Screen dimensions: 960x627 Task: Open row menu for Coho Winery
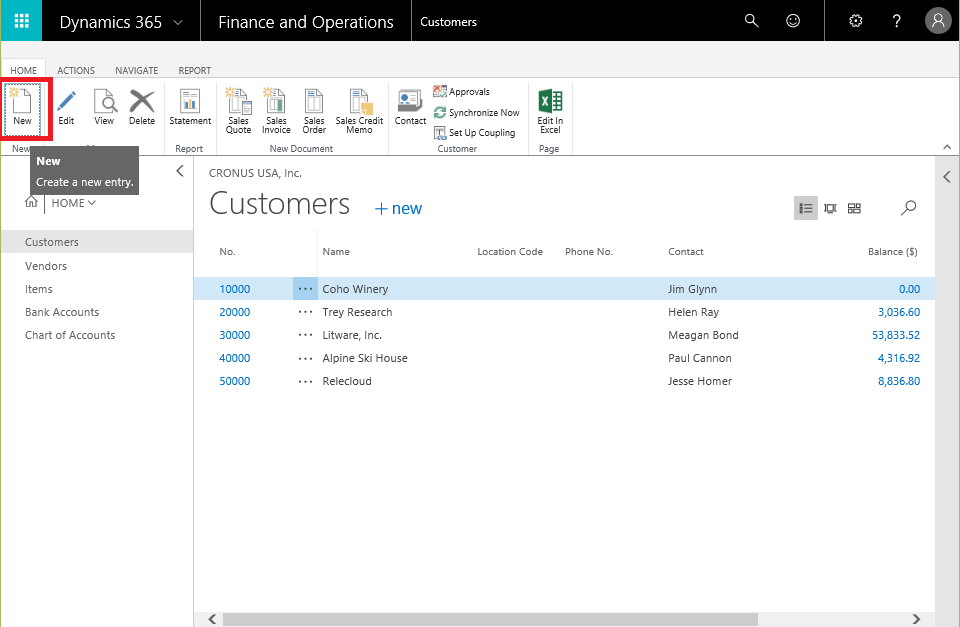(305, 289)
